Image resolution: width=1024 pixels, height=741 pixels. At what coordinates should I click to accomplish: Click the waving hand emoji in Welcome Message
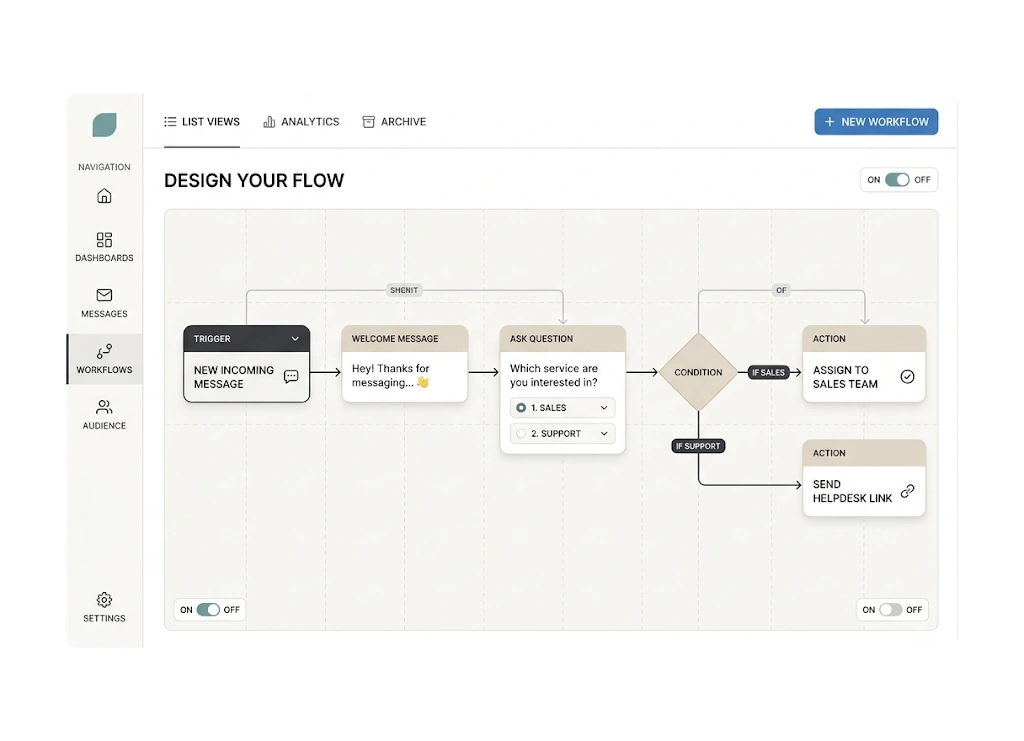[x=423, y=383]
